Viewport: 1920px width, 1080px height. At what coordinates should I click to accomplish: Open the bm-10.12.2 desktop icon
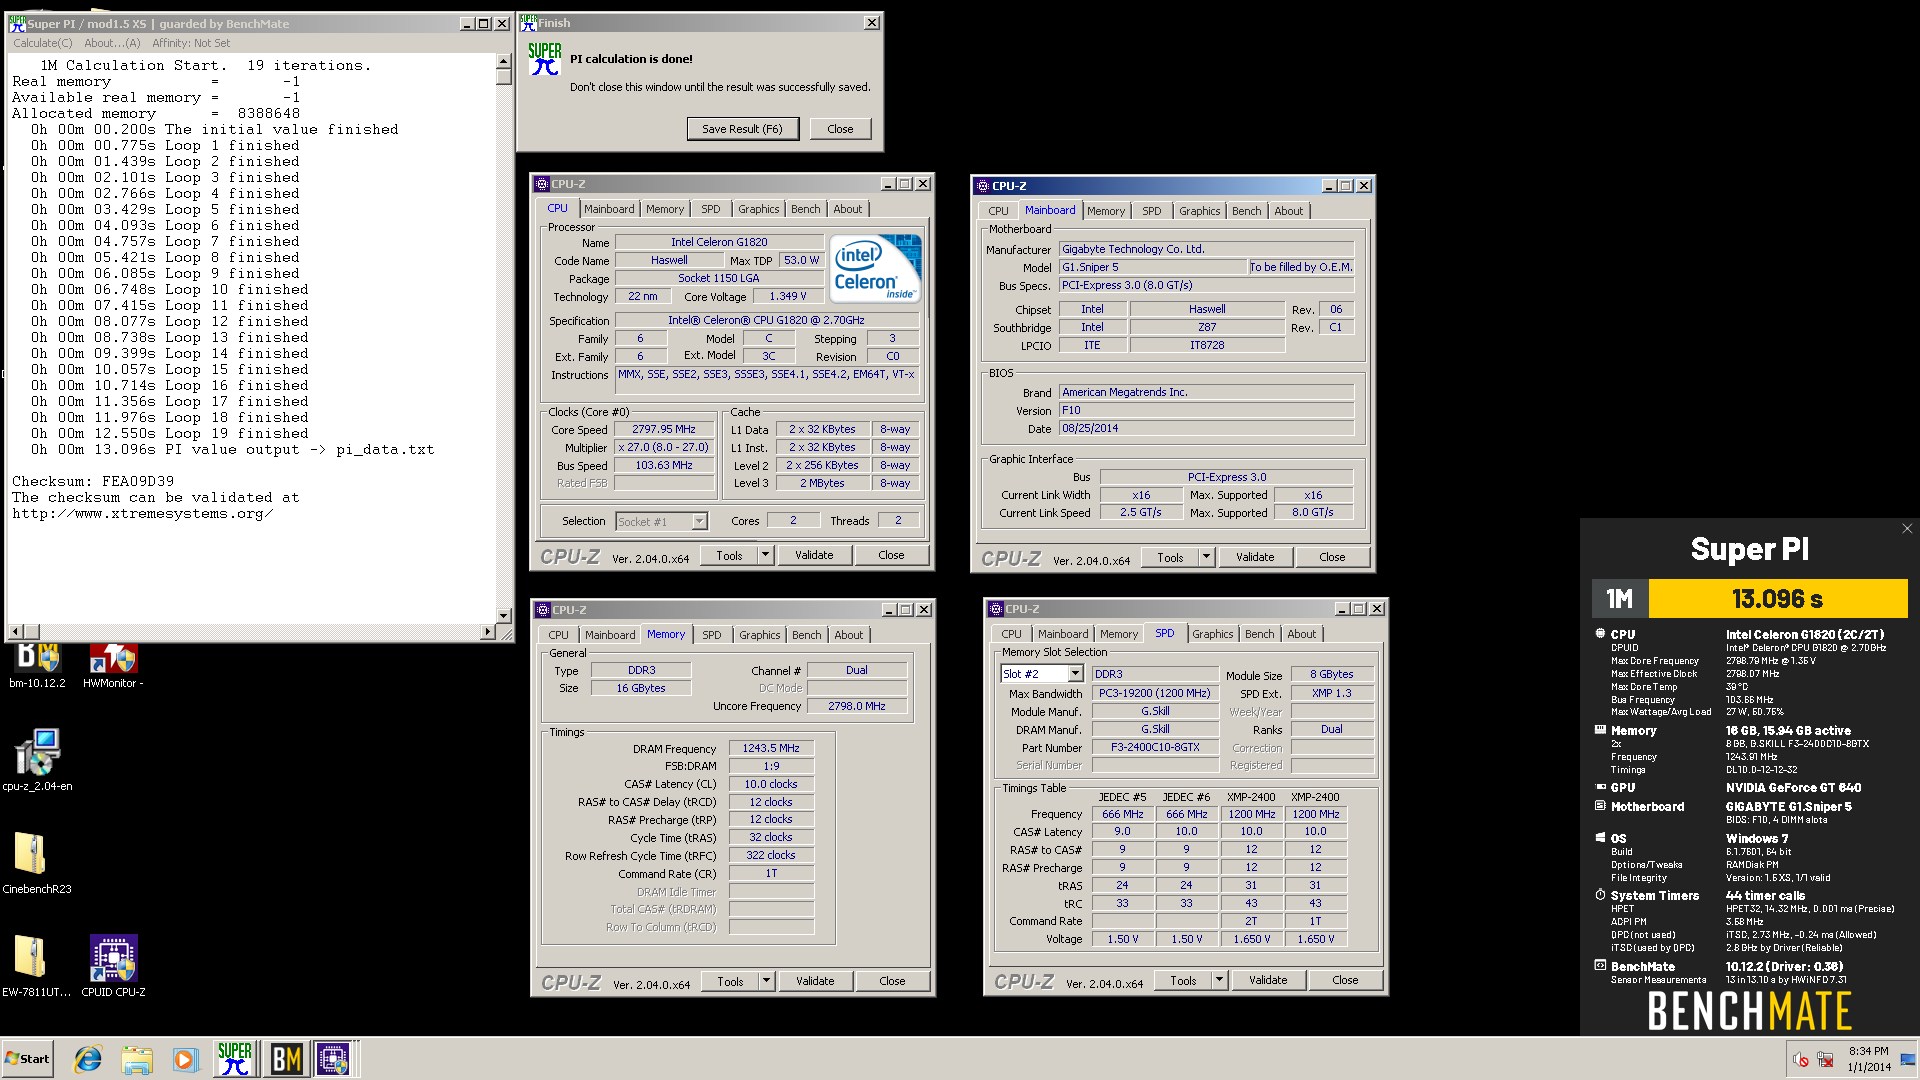37,665
